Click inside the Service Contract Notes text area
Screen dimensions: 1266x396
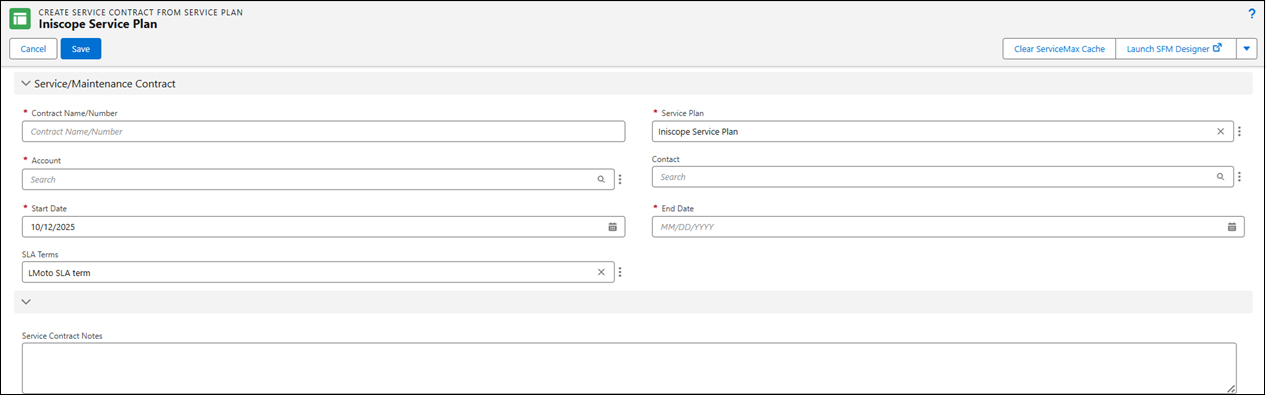click(x=629, y=368)
